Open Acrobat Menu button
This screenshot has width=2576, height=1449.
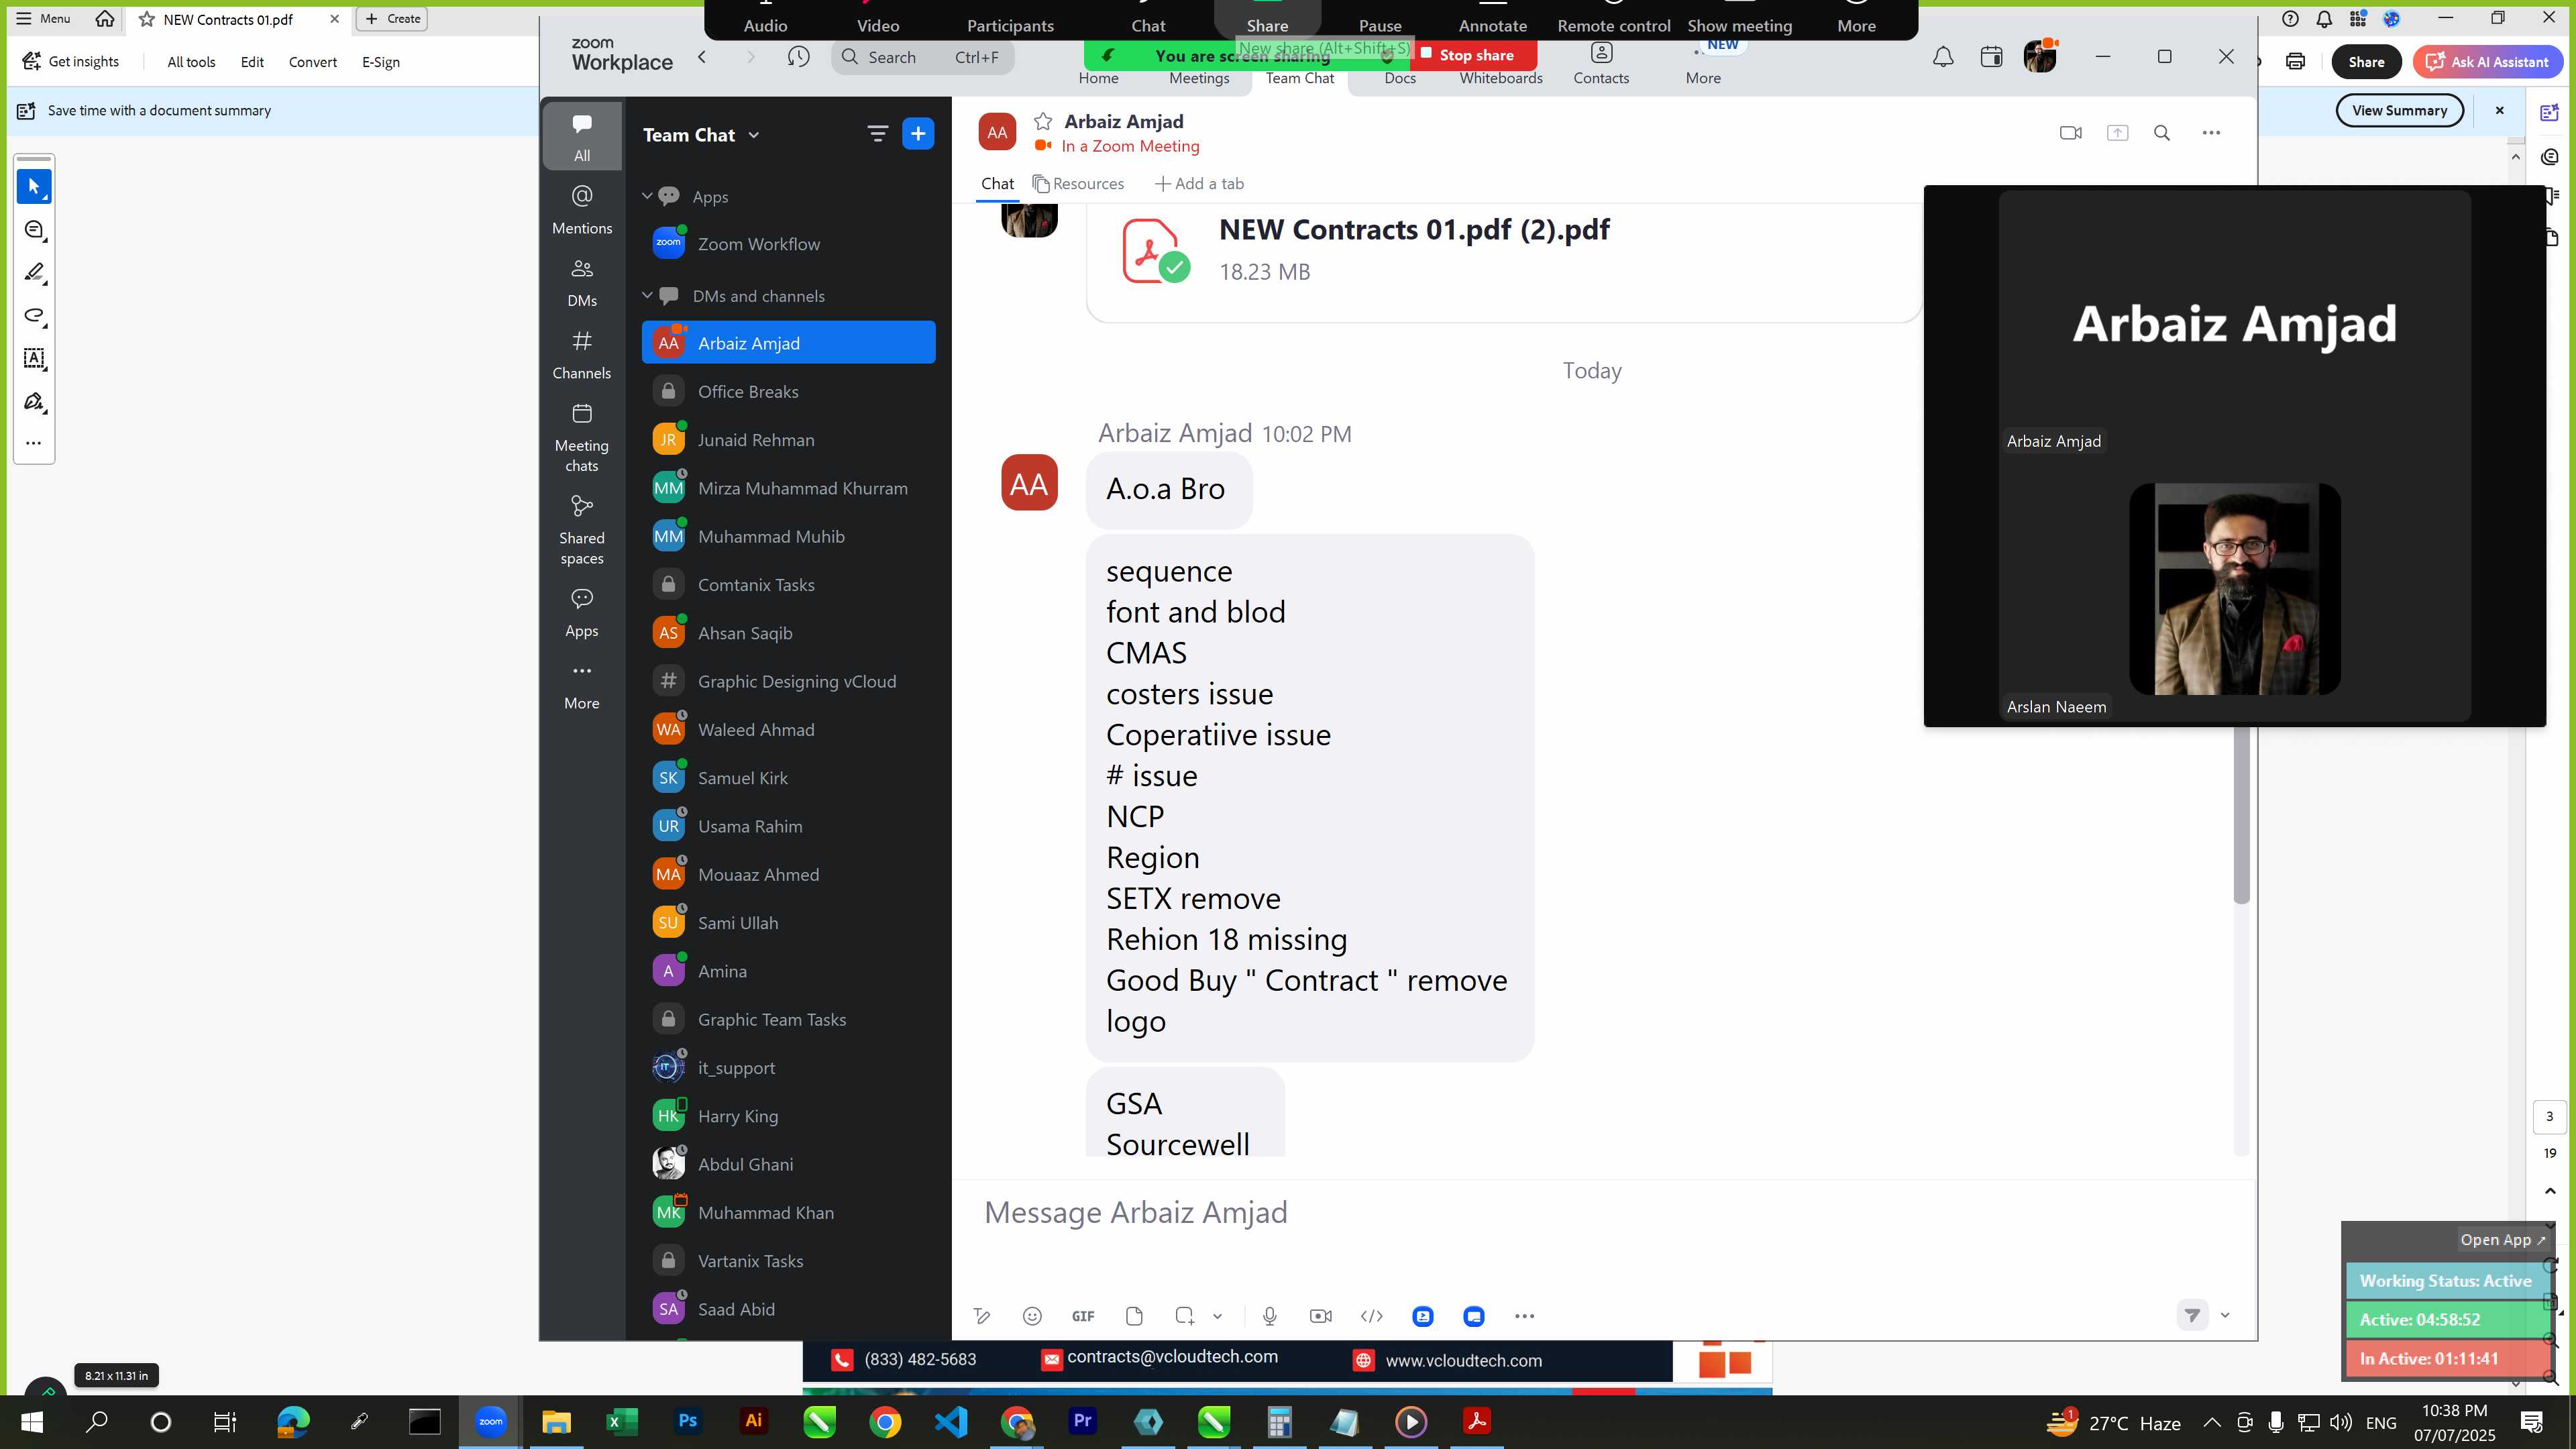tap(44, 18)
